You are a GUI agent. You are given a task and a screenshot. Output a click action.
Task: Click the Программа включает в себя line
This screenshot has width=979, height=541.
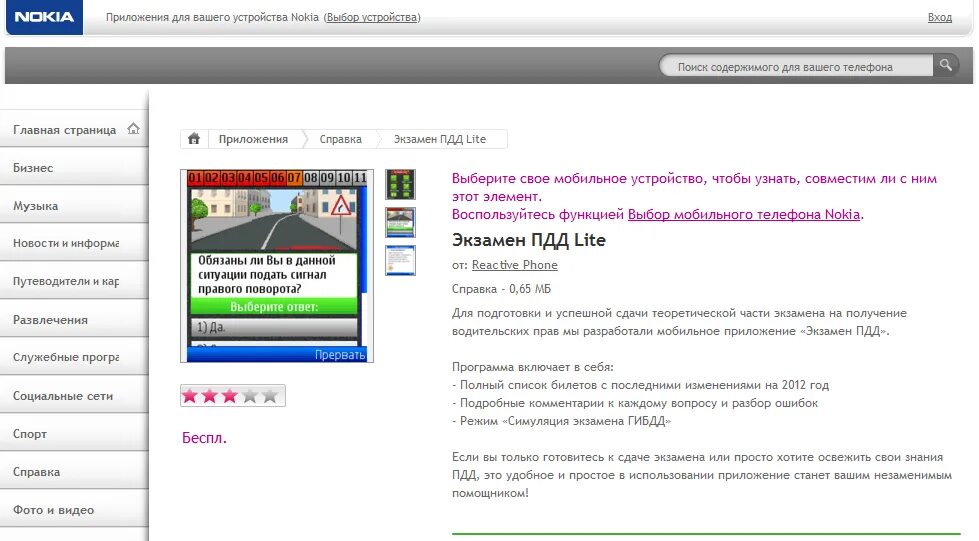pyautogui.click(x=533, y=367)
